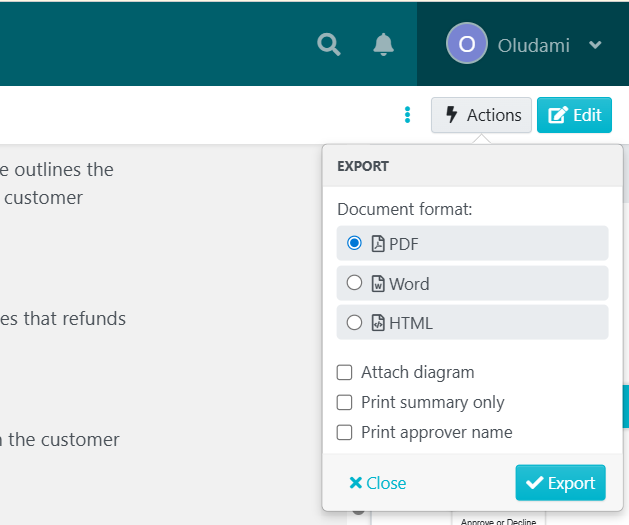
Task: Select the PDF radio button
Action: pos(354,243)
